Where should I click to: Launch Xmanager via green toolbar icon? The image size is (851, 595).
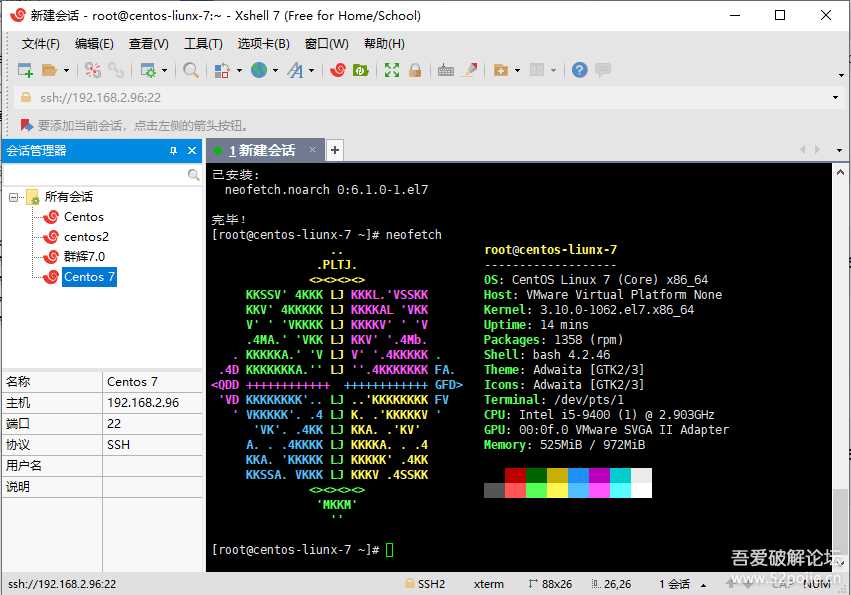[x=360, y=70]
